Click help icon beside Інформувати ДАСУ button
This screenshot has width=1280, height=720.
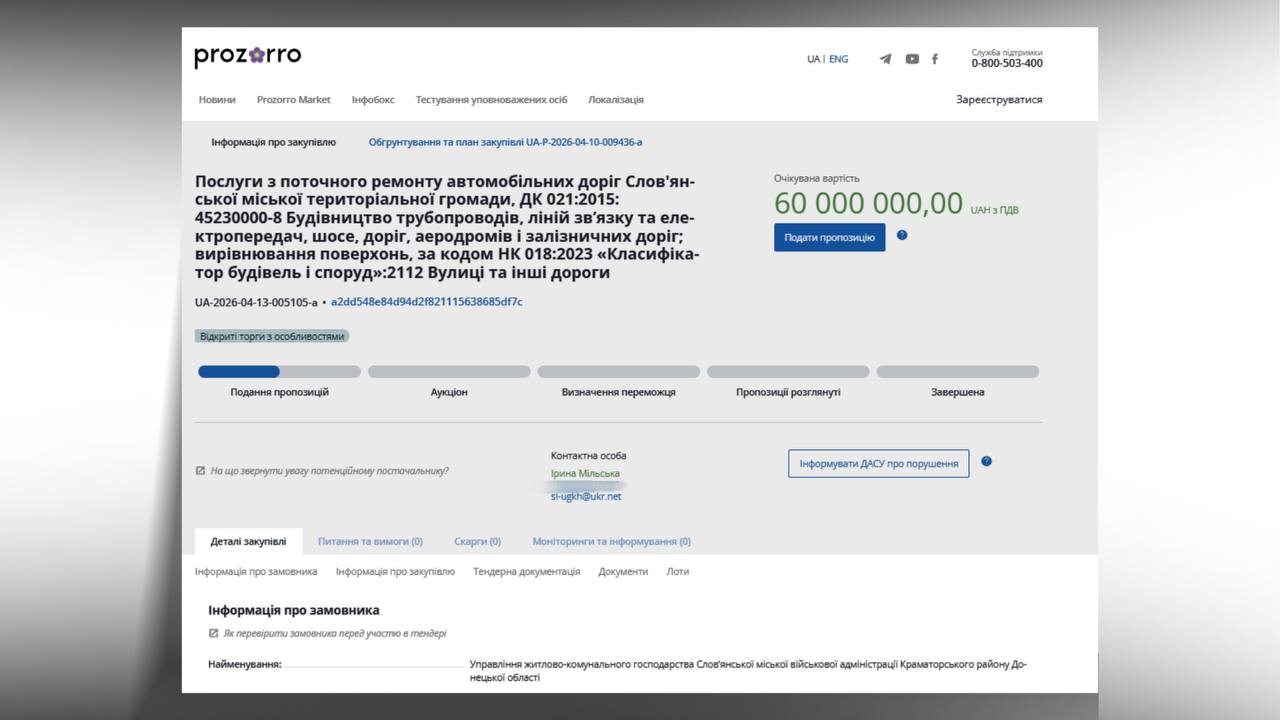pyautogui.click(x=986, y=462)
